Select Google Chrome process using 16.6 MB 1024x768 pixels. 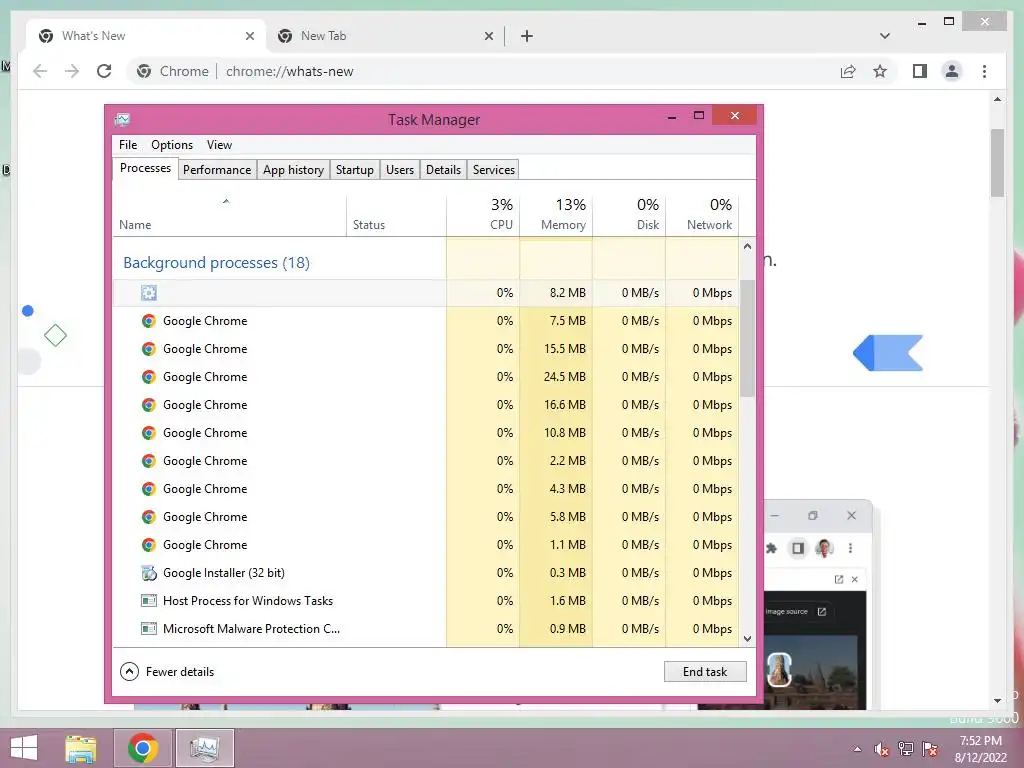pyautogui.click(x=426, y=405)
